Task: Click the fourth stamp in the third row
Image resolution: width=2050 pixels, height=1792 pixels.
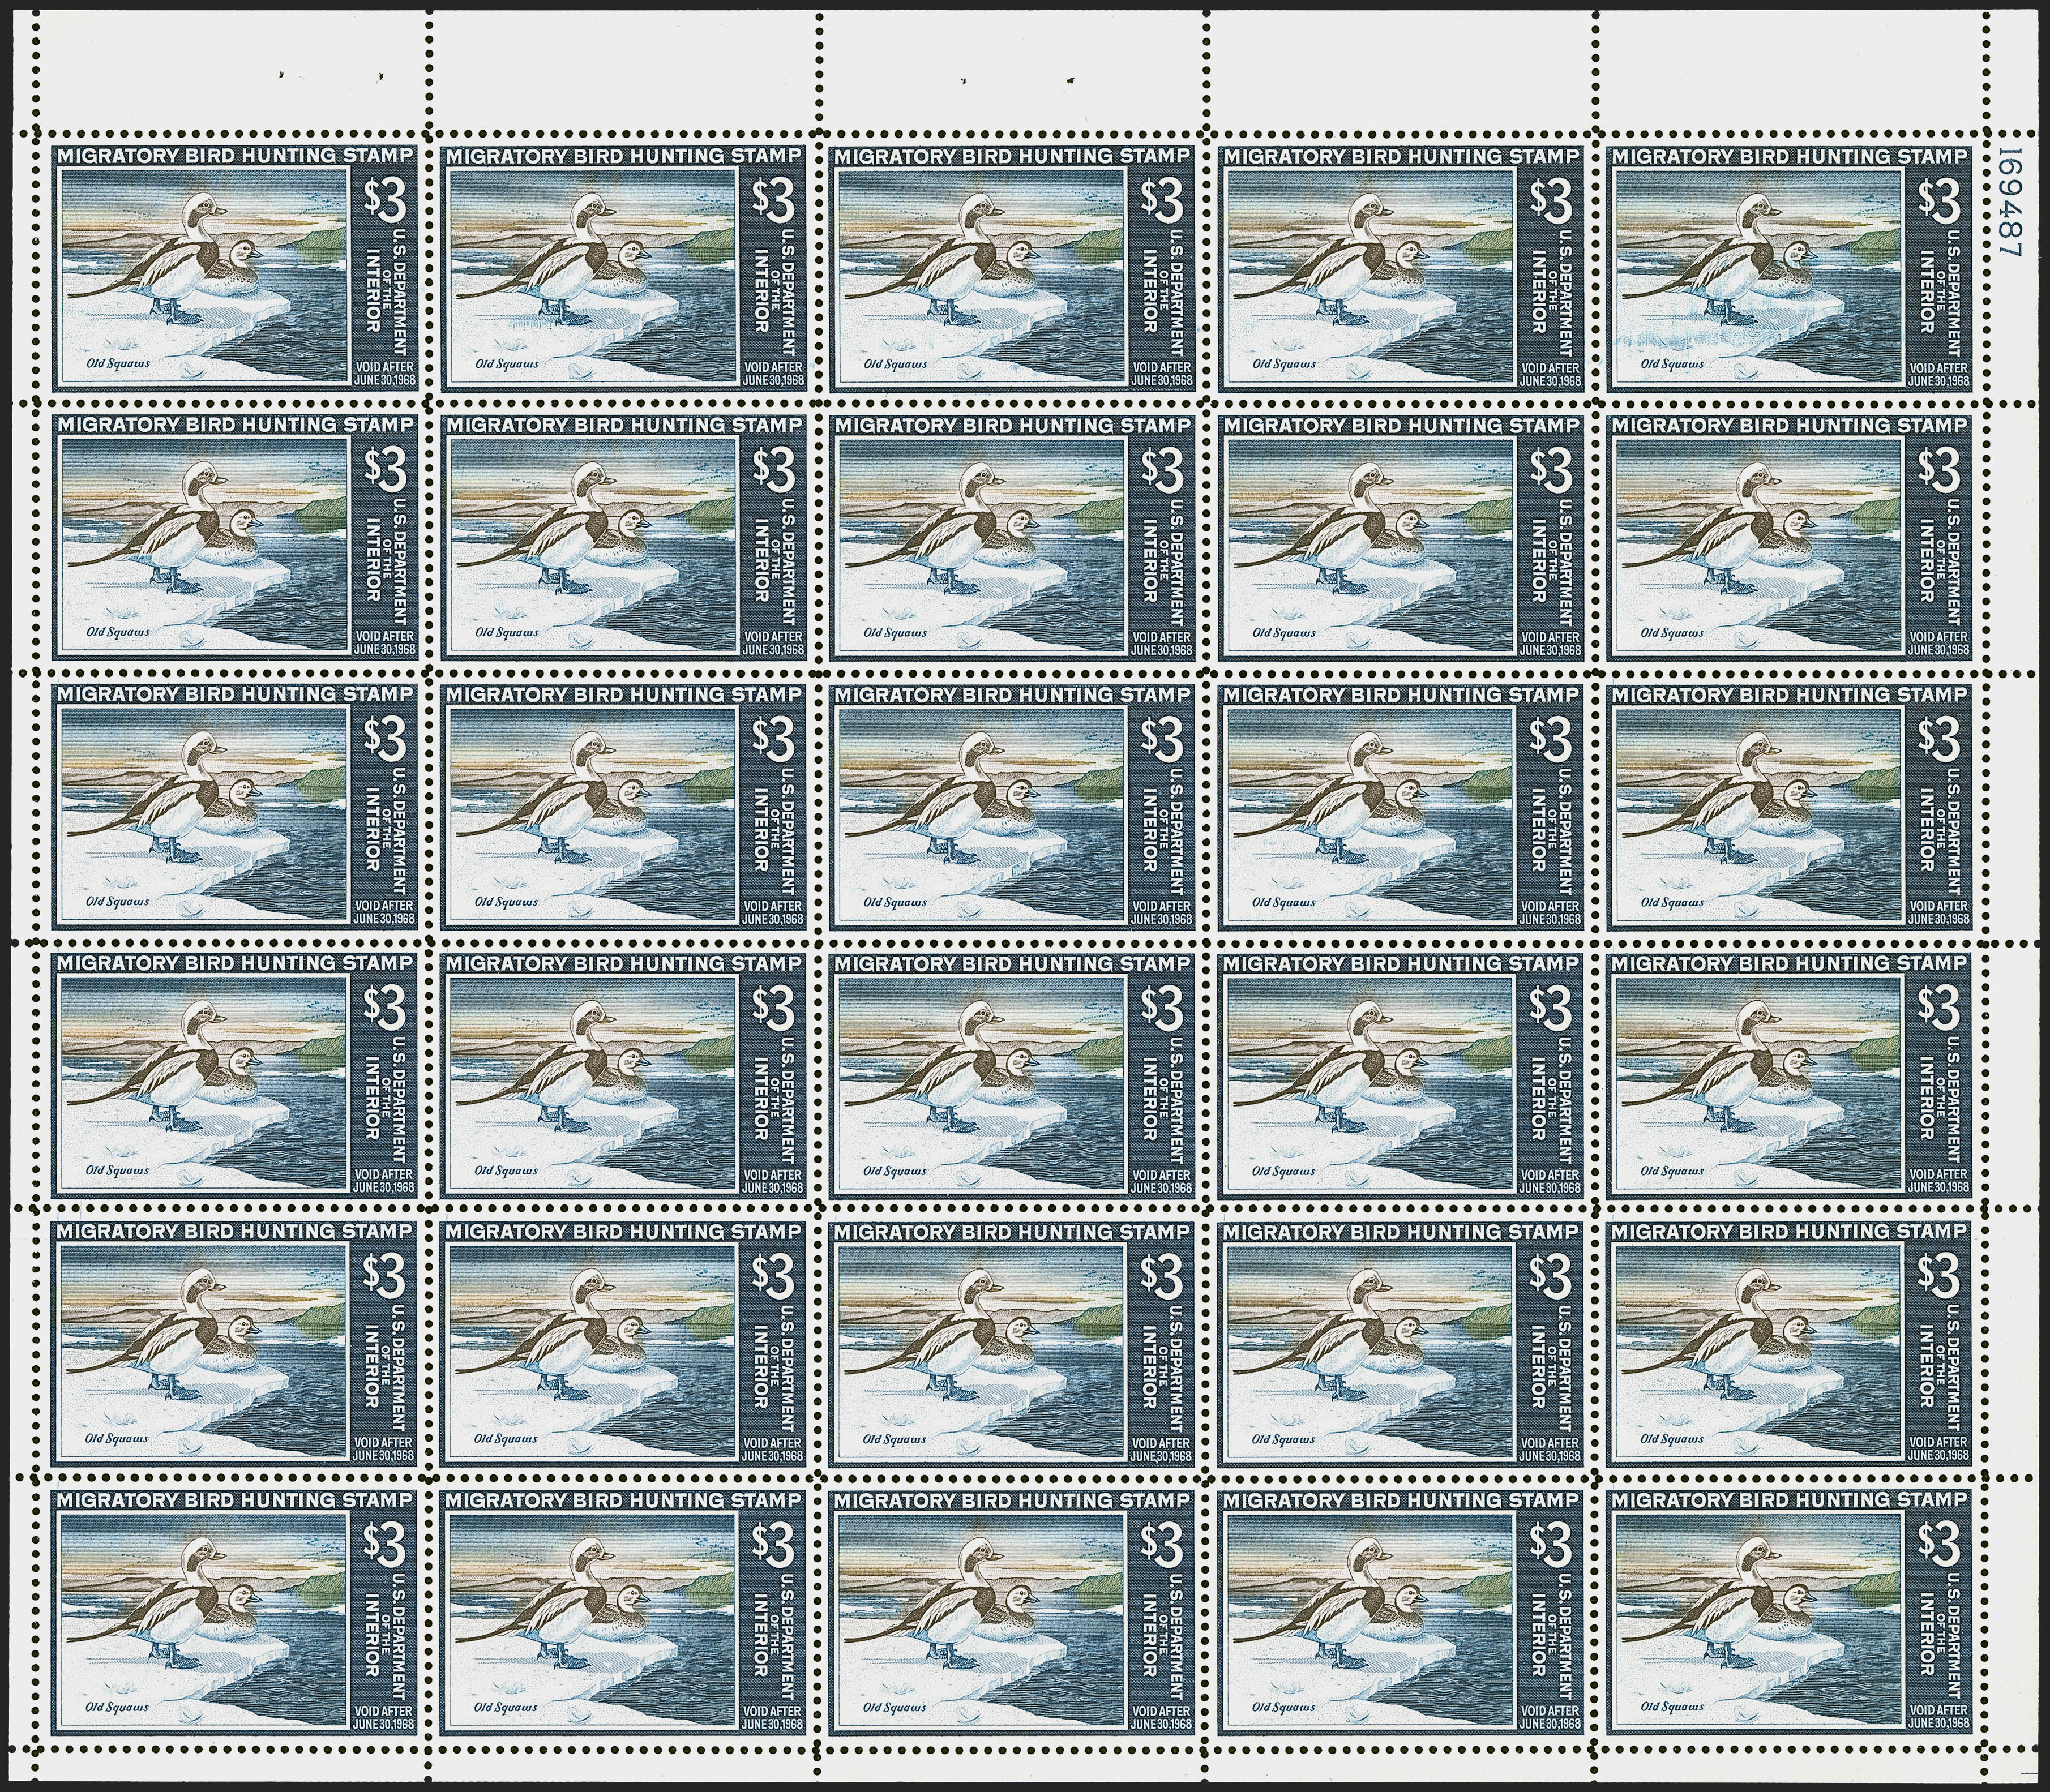Action: pyautogui.click(x=1401, y=809)
